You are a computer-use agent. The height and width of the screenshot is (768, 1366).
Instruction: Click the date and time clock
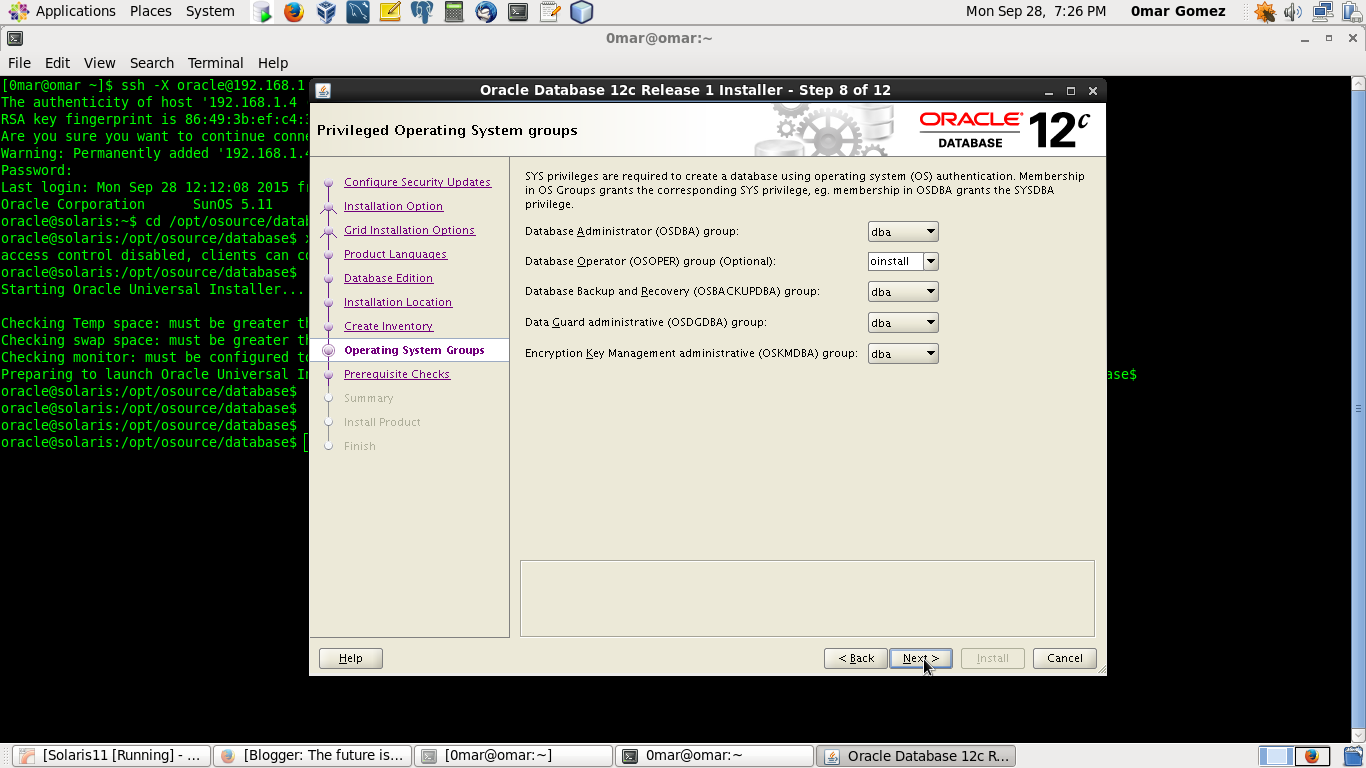1036,11
